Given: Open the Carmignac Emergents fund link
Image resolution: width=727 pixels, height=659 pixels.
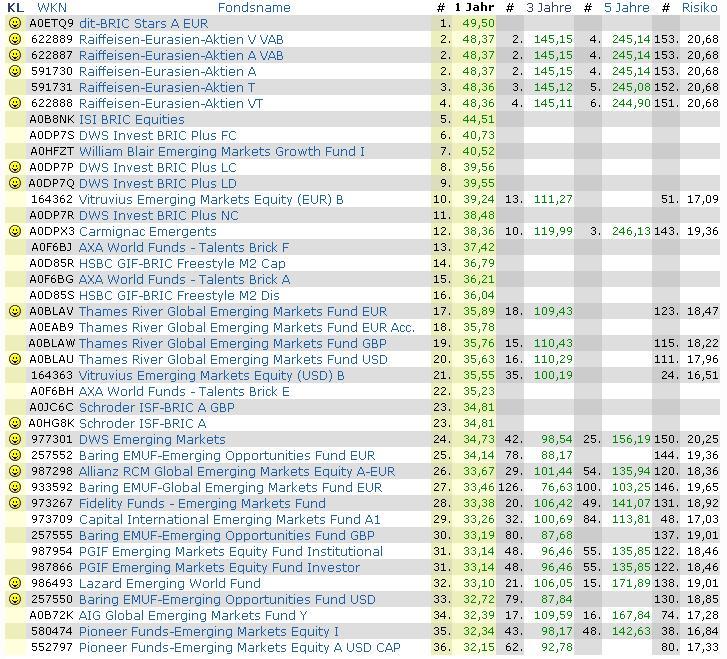Looking at the screenshot, I should tap(147, 231).
